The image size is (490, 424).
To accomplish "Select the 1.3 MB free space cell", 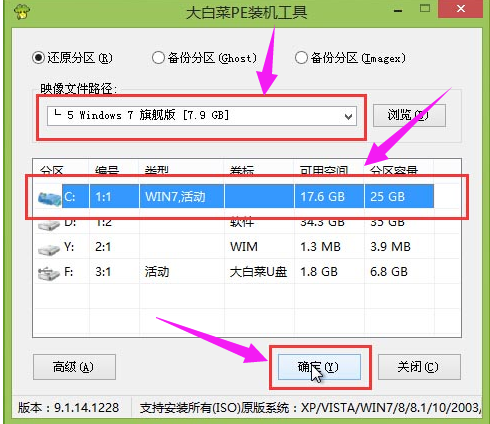I will (320, 247).
